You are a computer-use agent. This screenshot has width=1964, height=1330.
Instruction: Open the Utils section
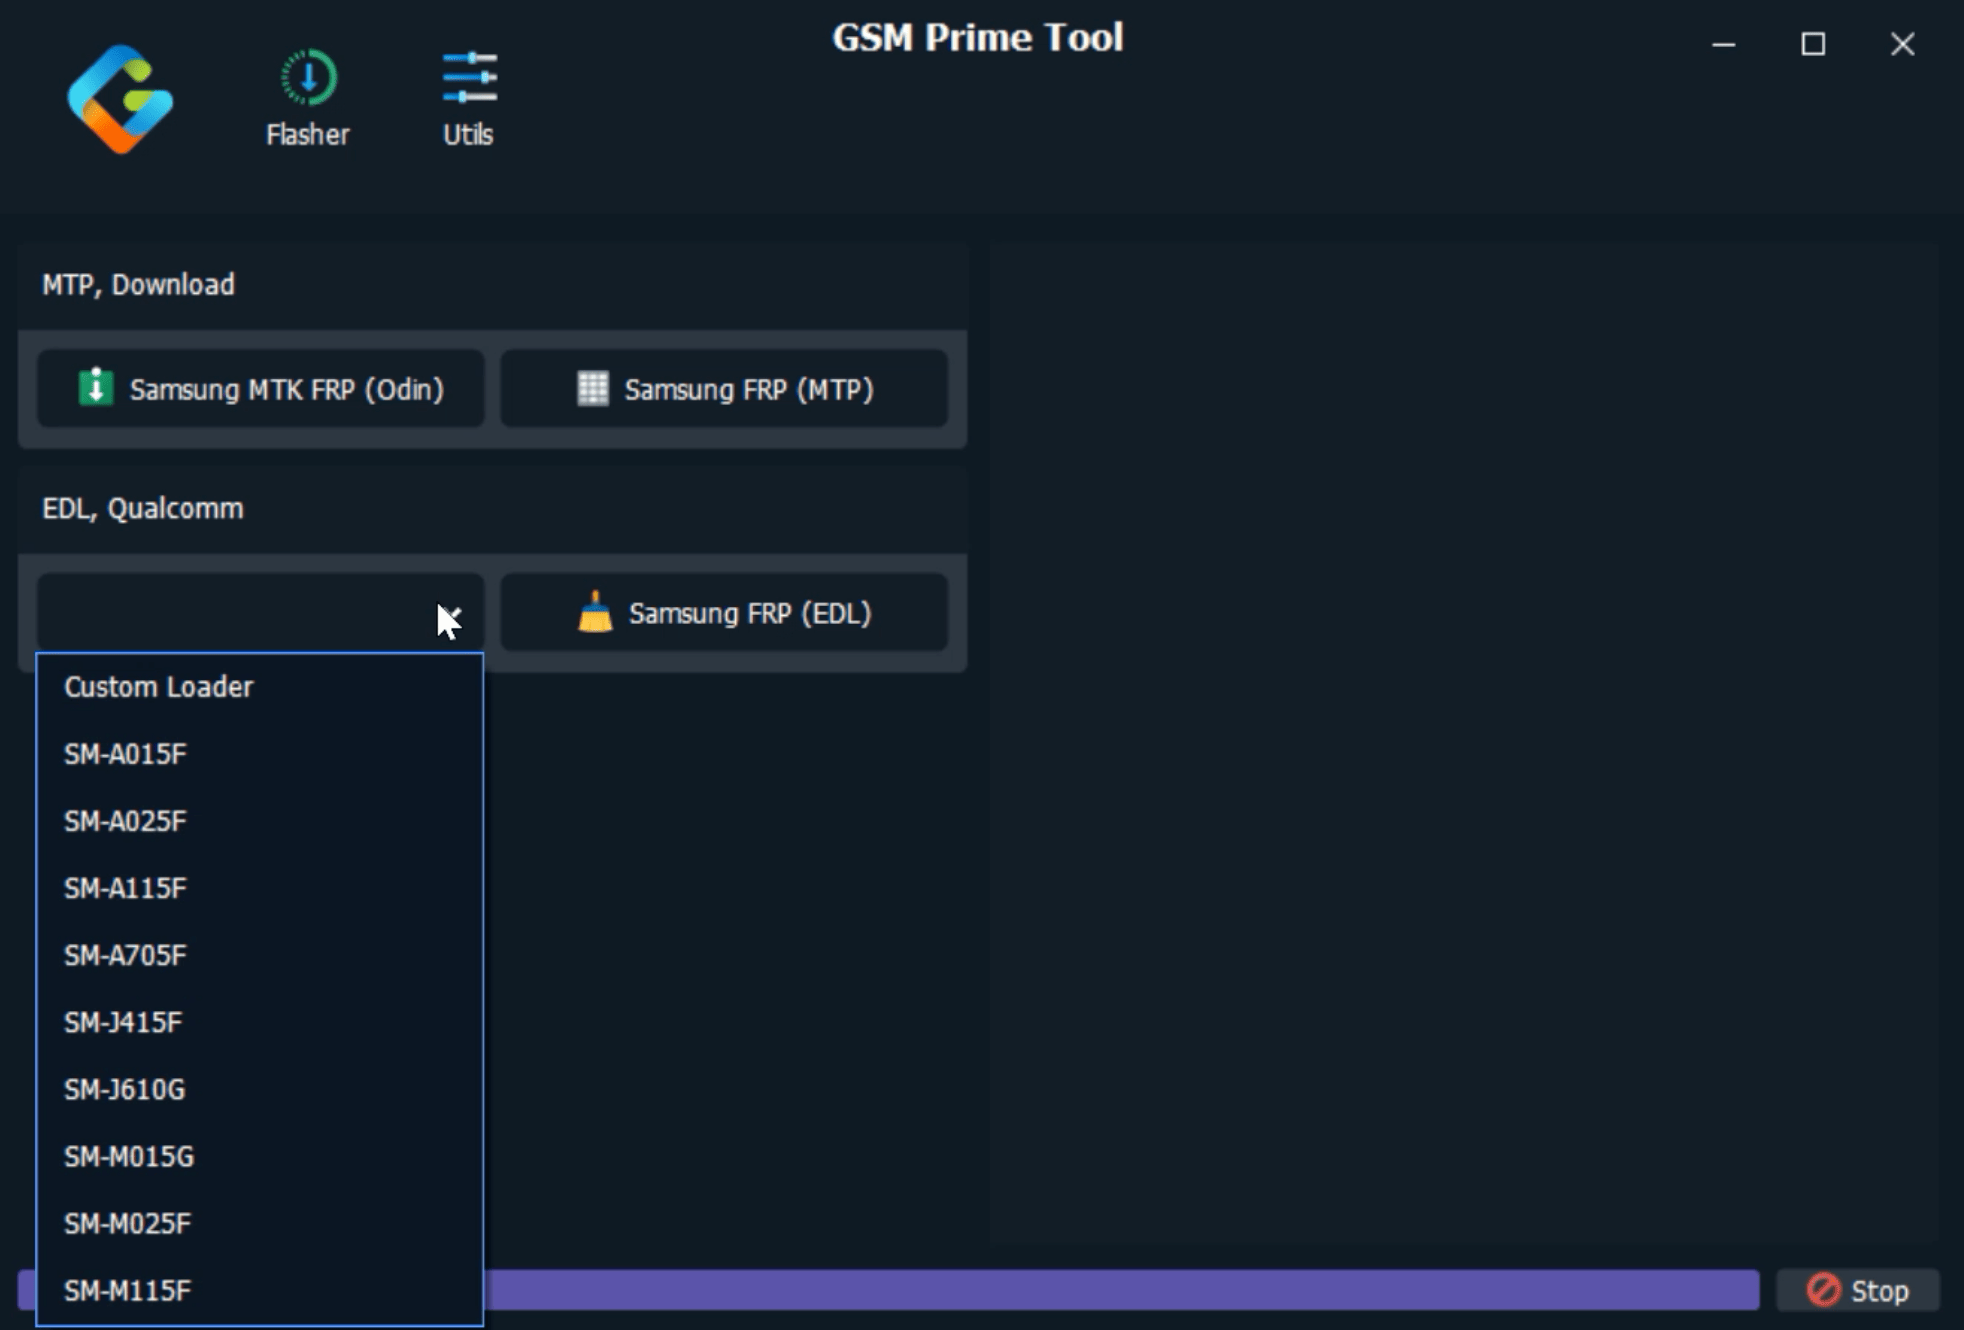coord(468,99)
